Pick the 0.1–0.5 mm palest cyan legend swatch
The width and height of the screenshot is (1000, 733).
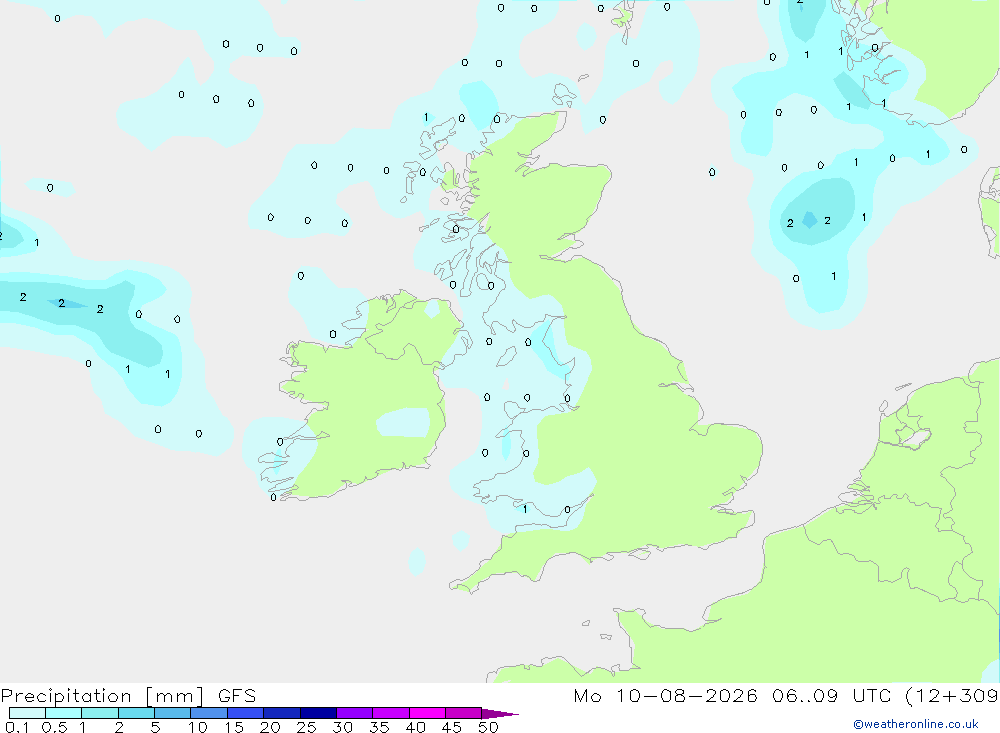[27, 713]
